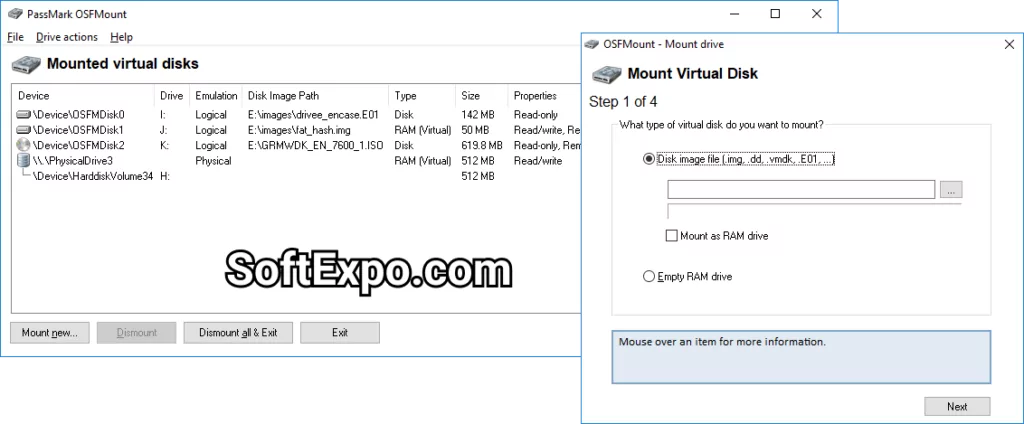Click the OSFMDisk2 disc icon
Image resolution: width=1024 pixels, height=424 pixels.
pos(24,145)
